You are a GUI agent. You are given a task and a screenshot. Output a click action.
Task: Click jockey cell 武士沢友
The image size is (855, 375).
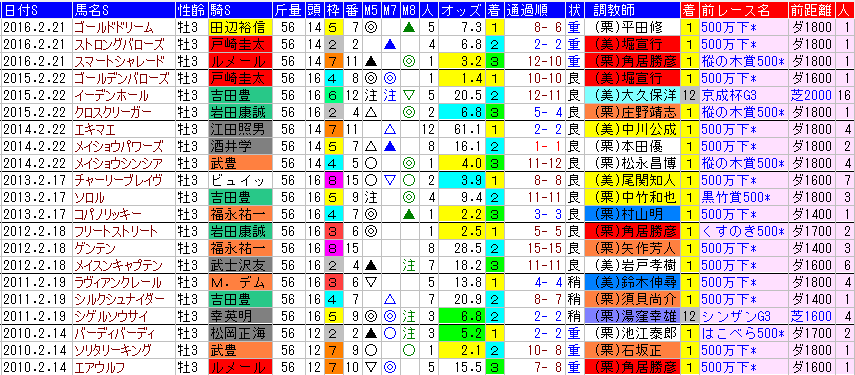(x=239, y=266)
